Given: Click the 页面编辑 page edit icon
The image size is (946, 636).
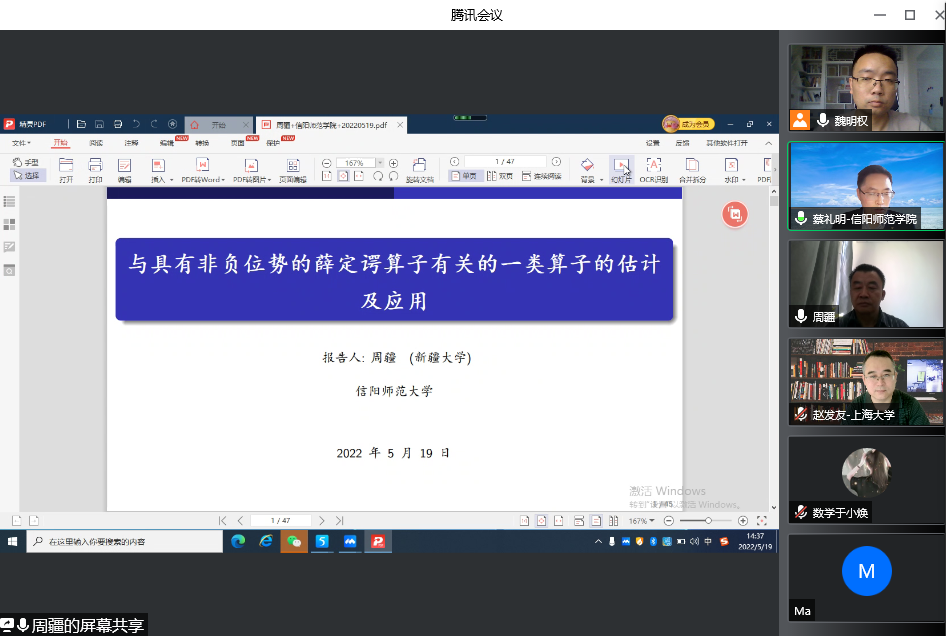Looking at the screenshot, I should click(x=292, y=169).
